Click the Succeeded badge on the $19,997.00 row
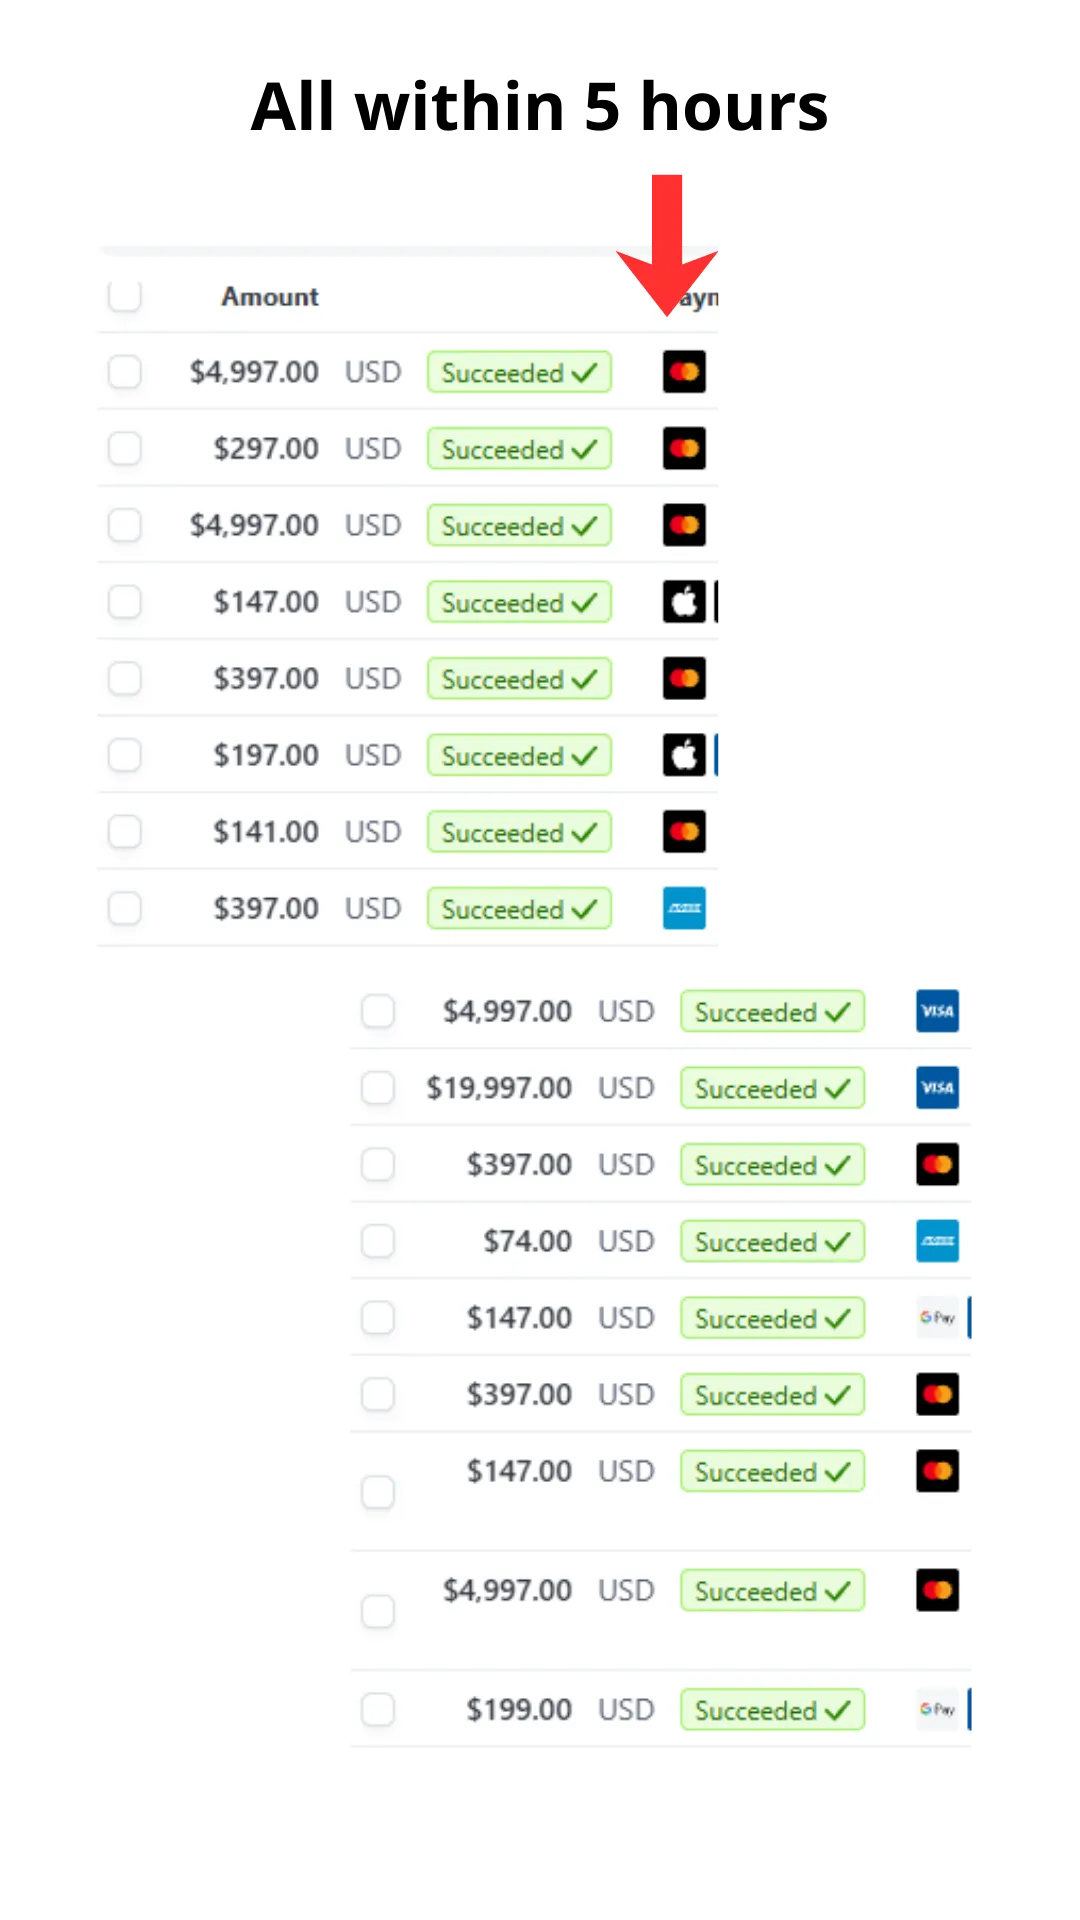Image resolution: width=1080 pixels, height=1920 pixels. (x=772, y=1088)
